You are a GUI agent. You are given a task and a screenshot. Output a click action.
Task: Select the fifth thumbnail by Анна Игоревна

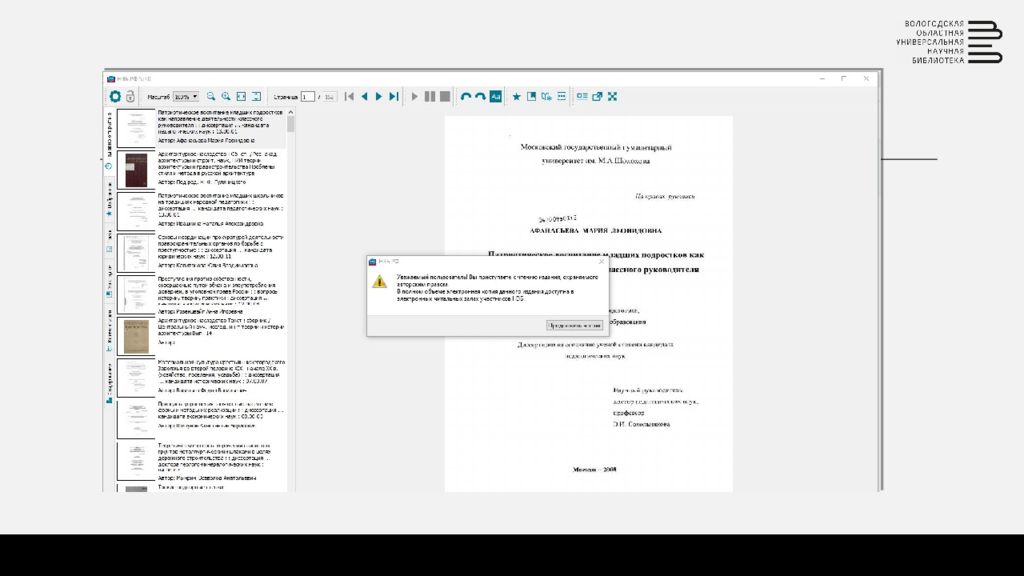click(x=136, y=295)
